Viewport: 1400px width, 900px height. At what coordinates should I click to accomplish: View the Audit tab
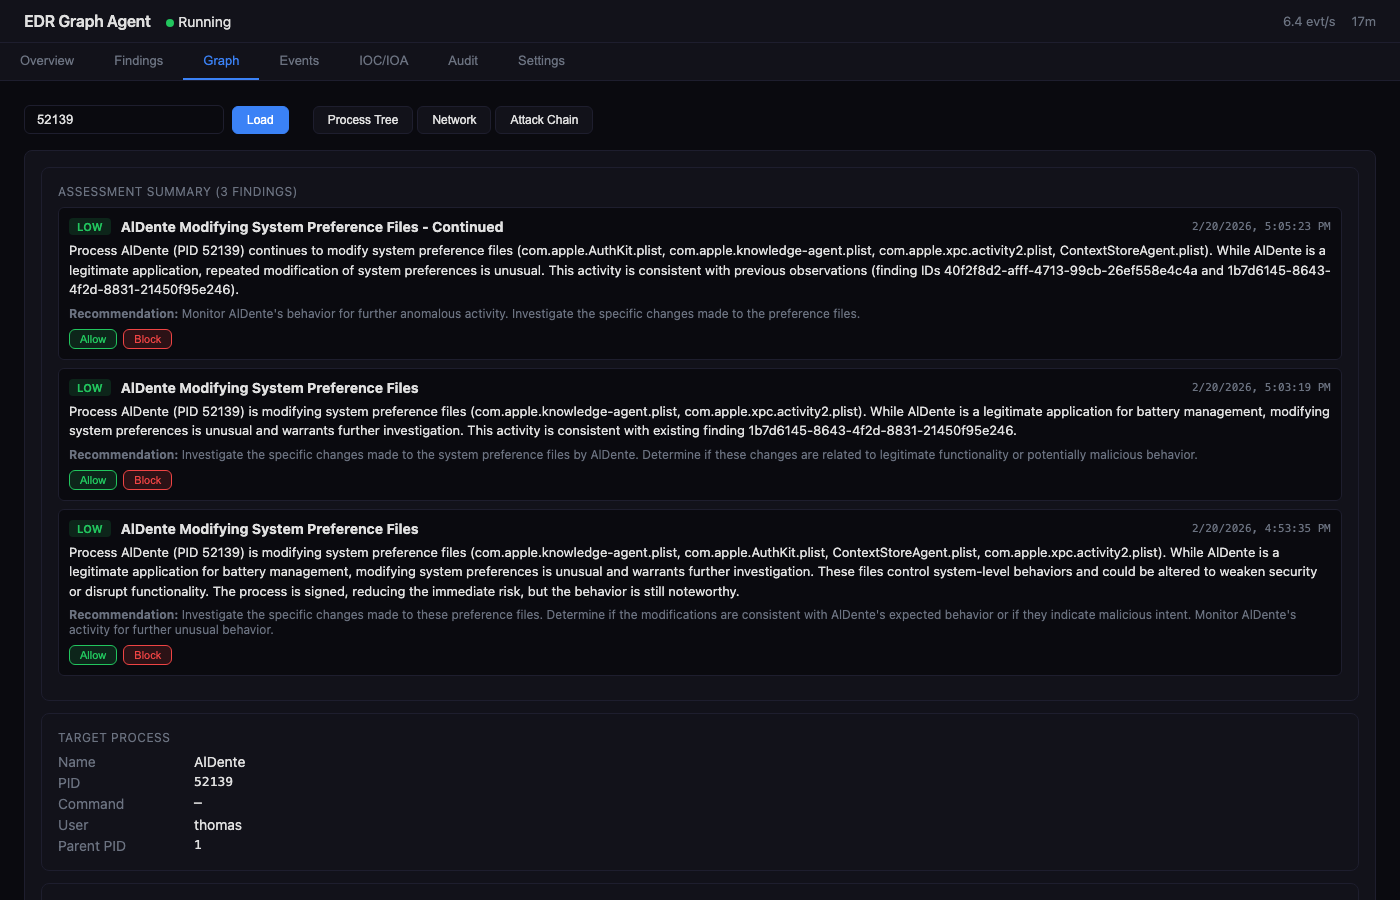click(x=463, y=61)
